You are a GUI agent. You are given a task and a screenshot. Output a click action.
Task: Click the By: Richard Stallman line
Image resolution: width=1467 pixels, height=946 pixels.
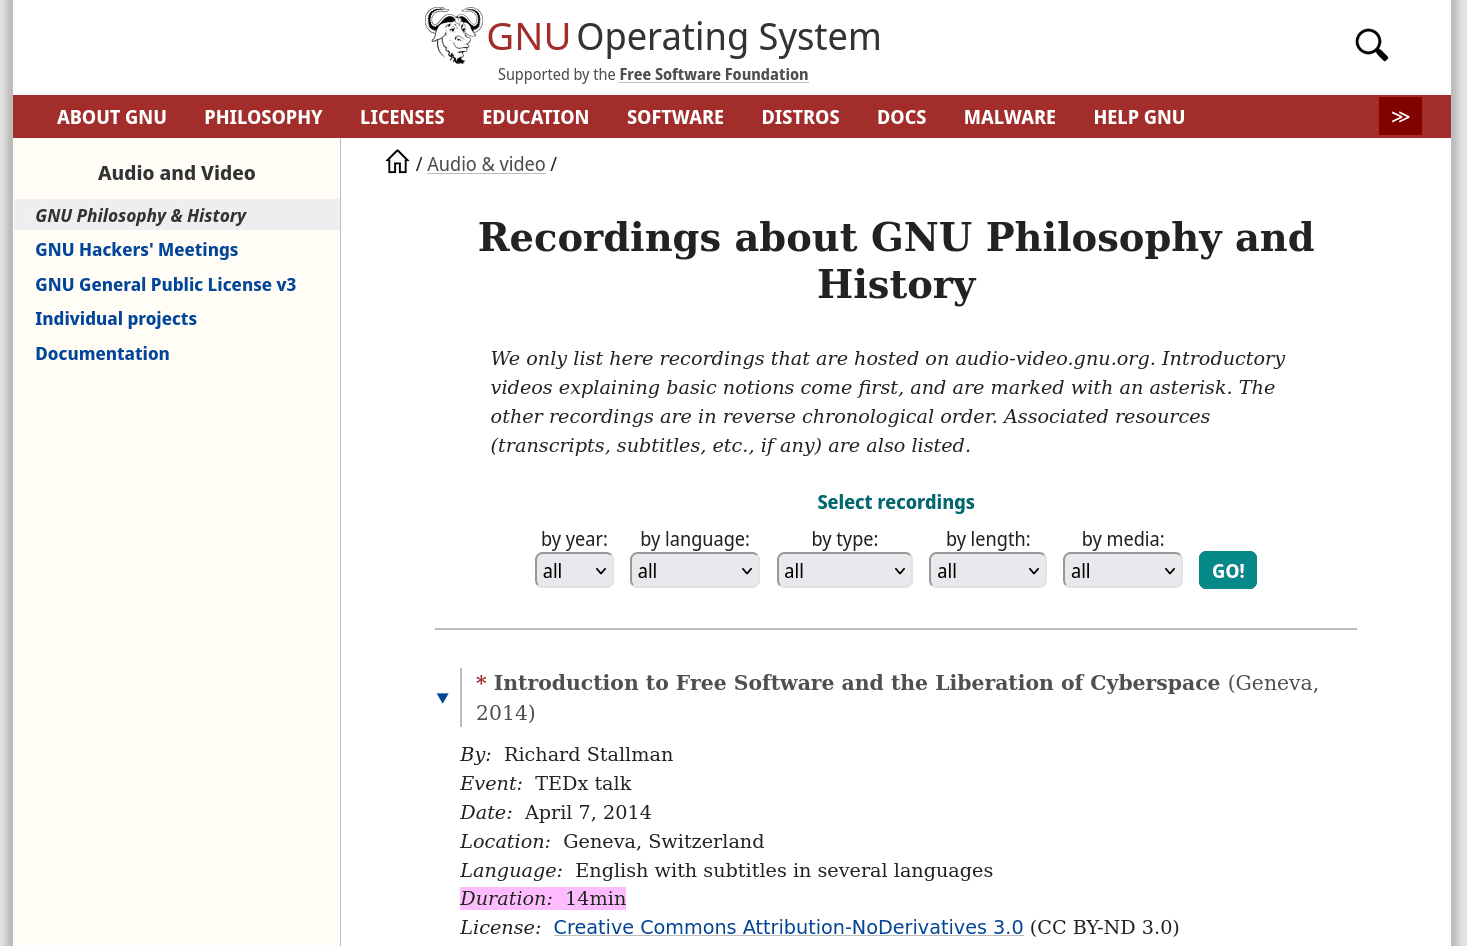click(566, 754)
